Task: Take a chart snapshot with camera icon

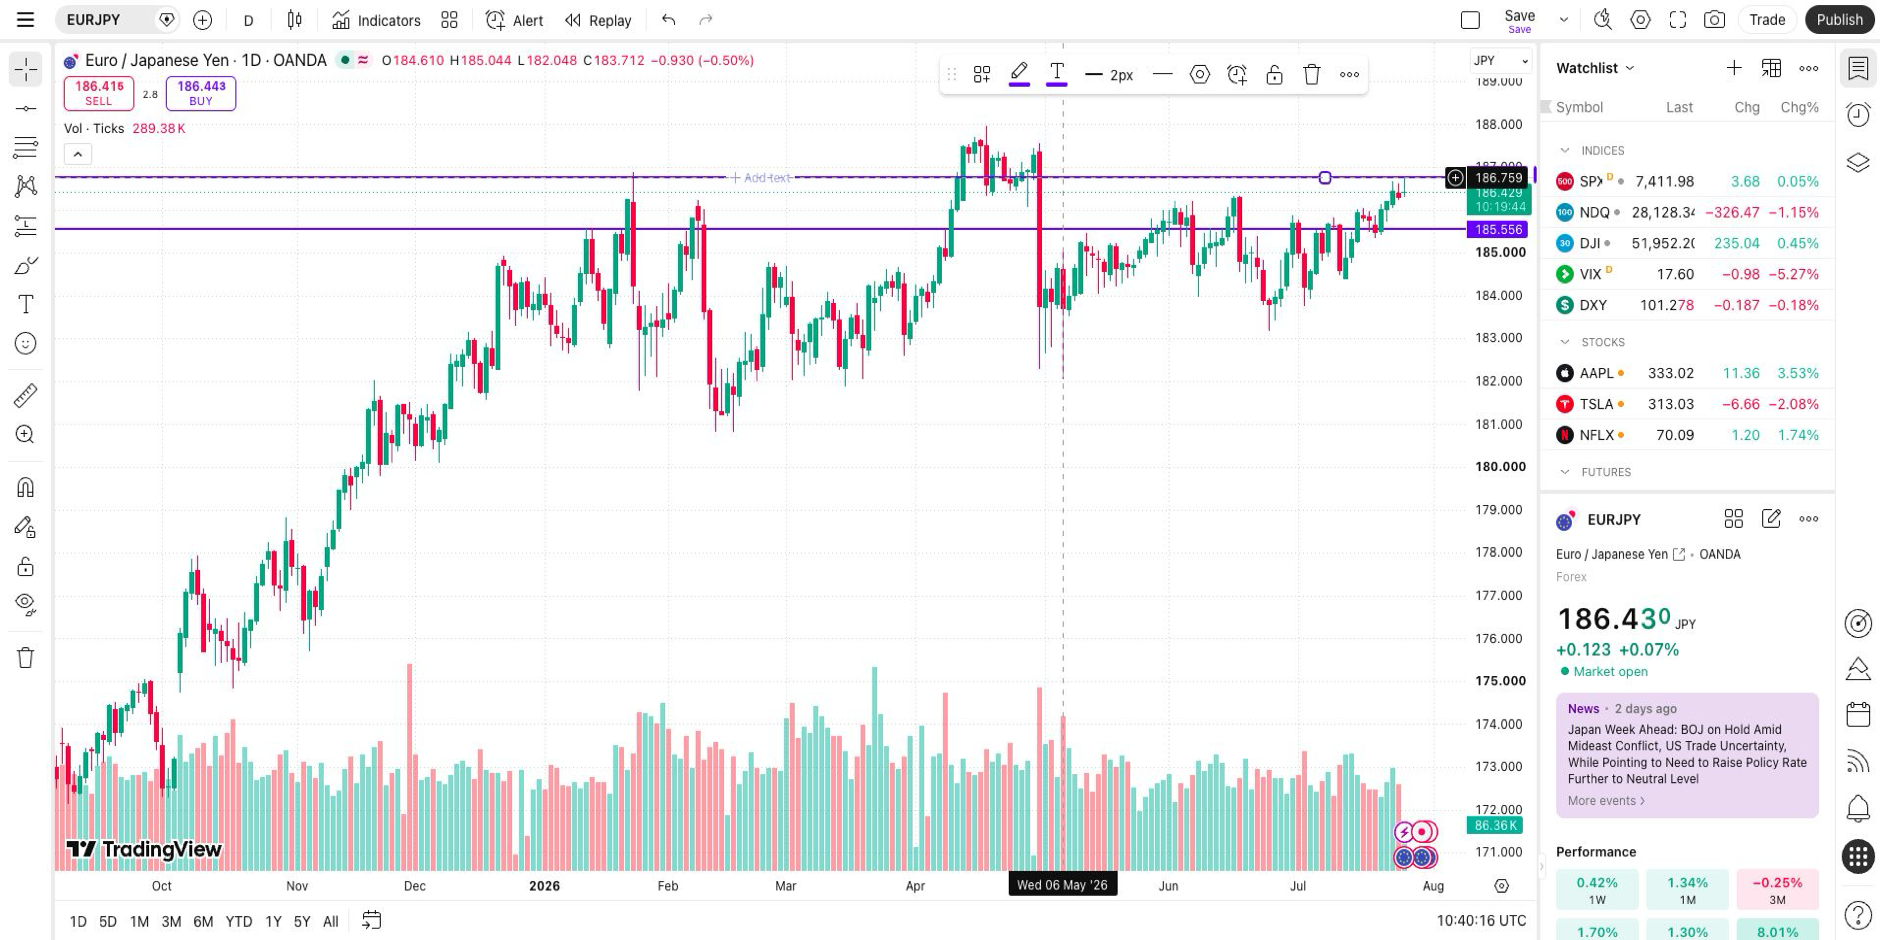Action: tap(1715, 20)
